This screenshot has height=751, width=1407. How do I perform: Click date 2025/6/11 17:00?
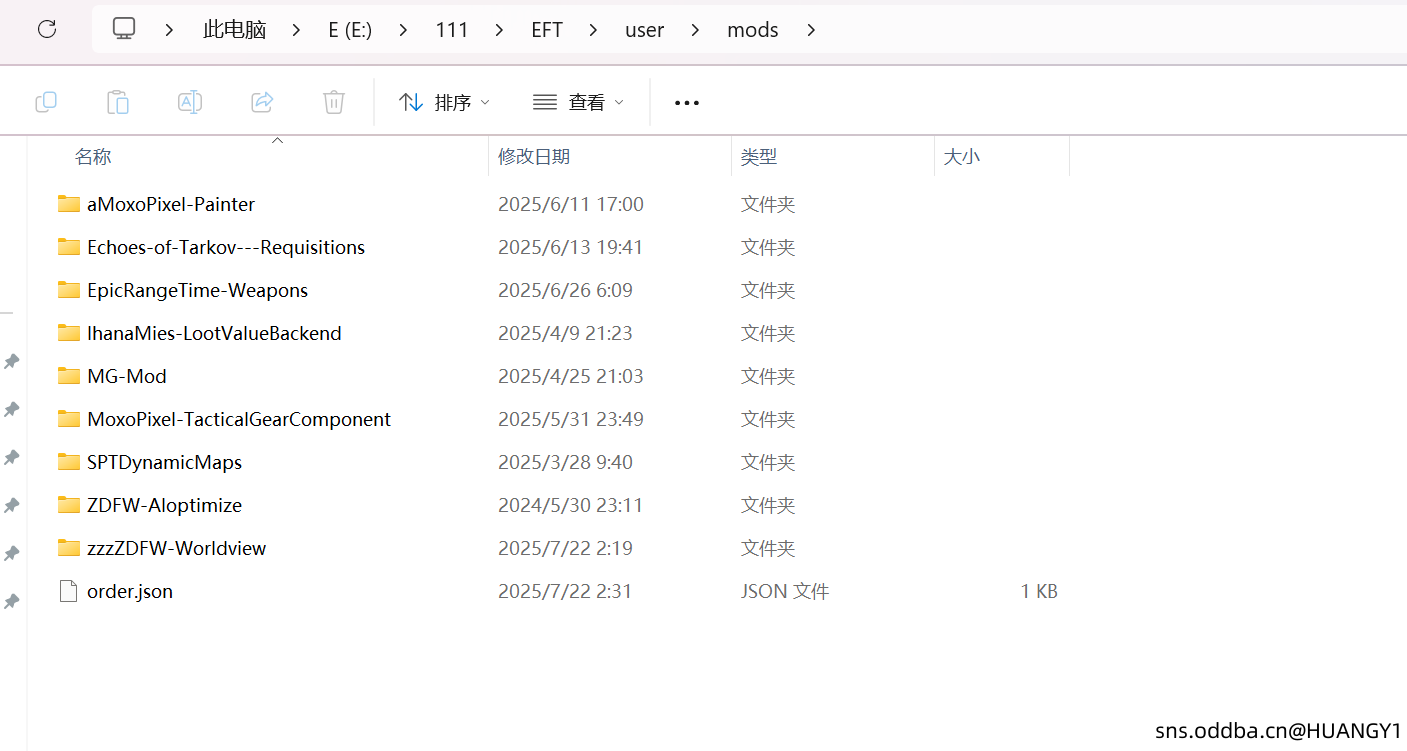[571, 204]
